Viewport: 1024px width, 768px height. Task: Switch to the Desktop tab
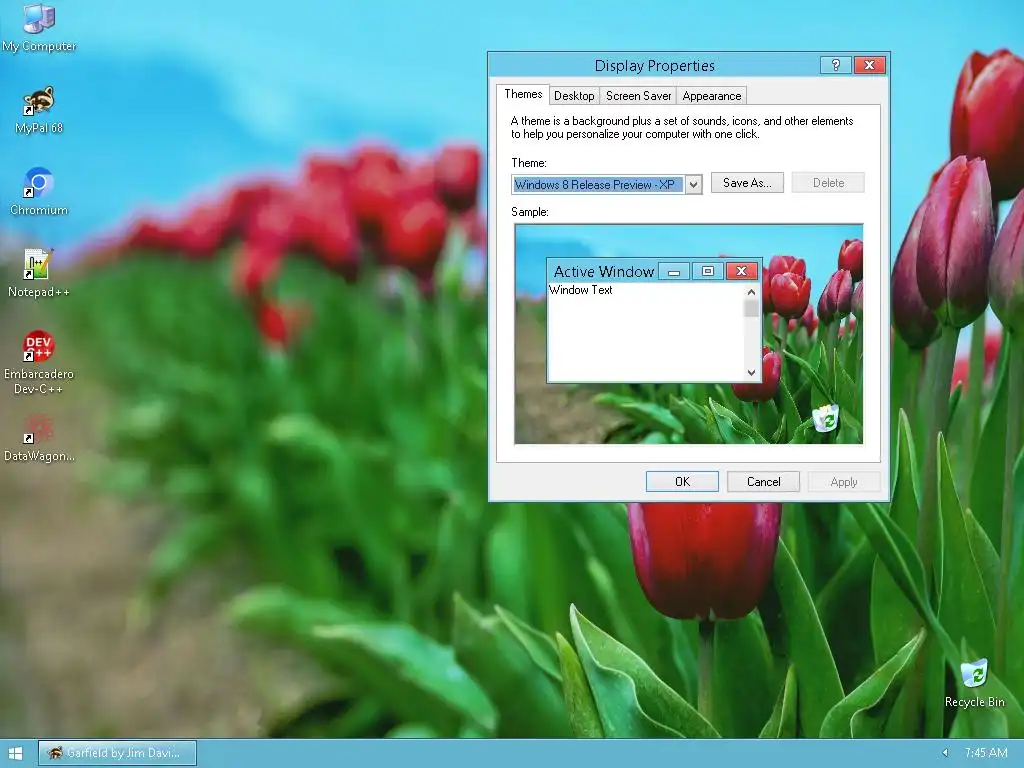point(574,96)
